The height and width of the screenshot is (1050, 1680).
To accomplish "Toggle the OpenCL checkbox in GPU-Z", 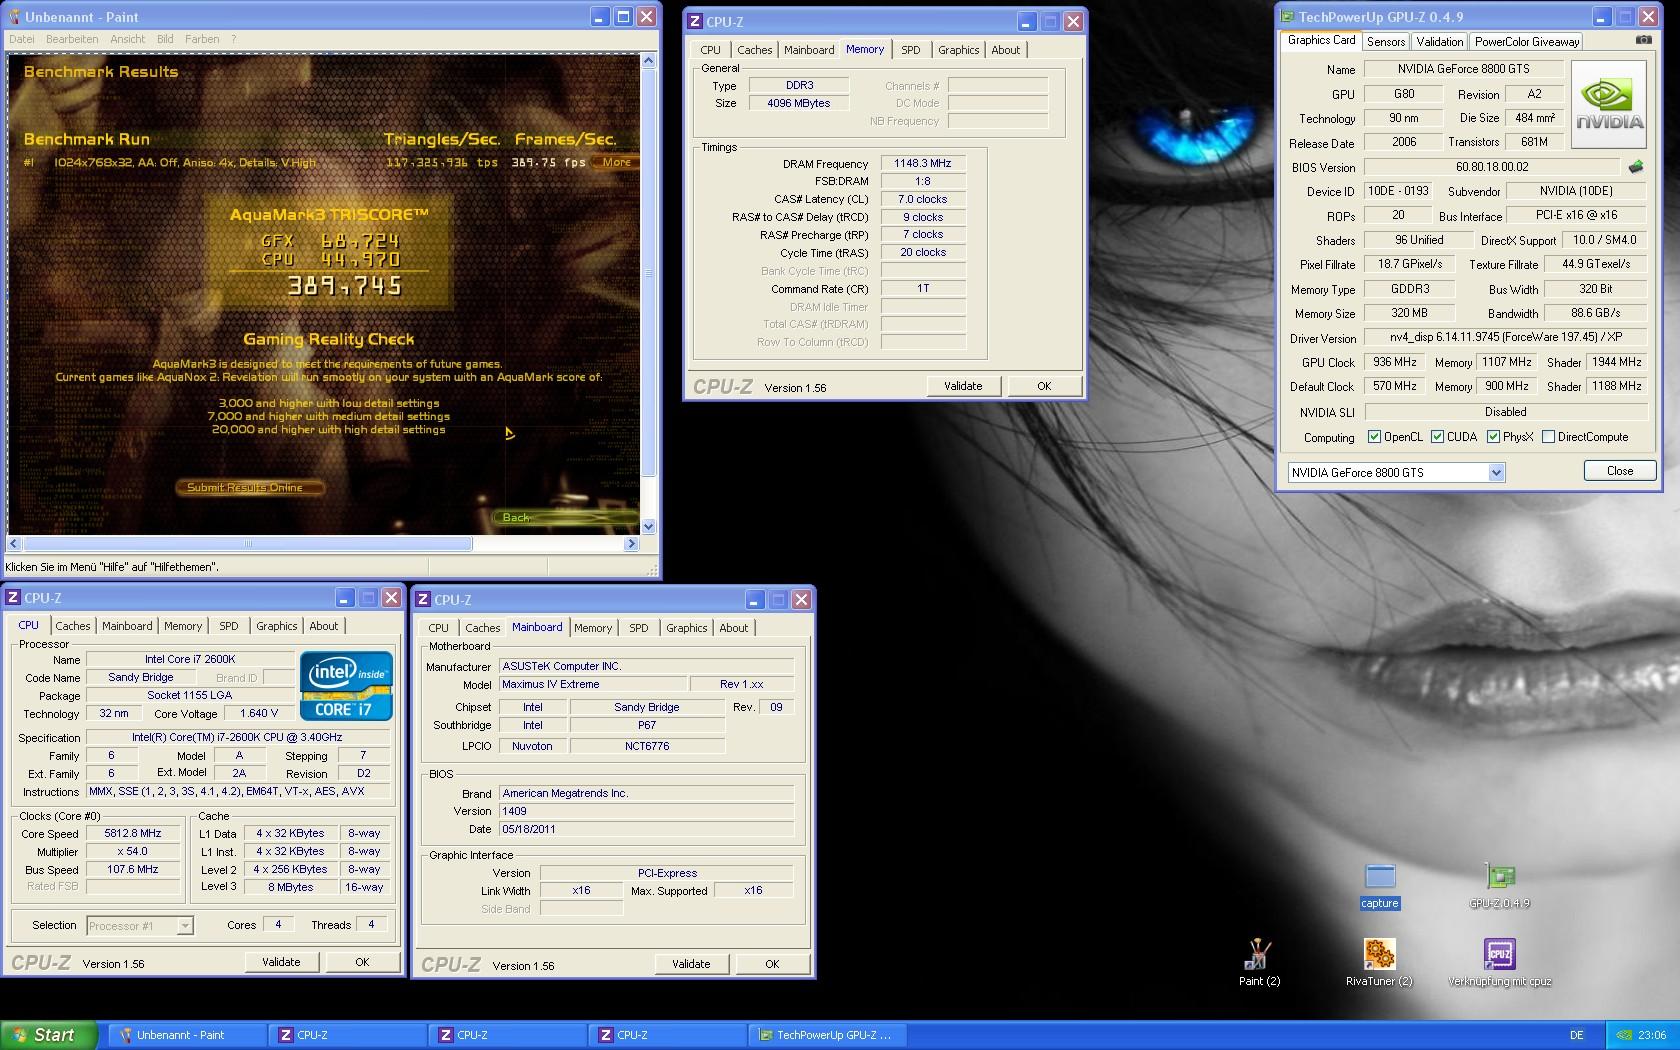I will point(1374,437).
